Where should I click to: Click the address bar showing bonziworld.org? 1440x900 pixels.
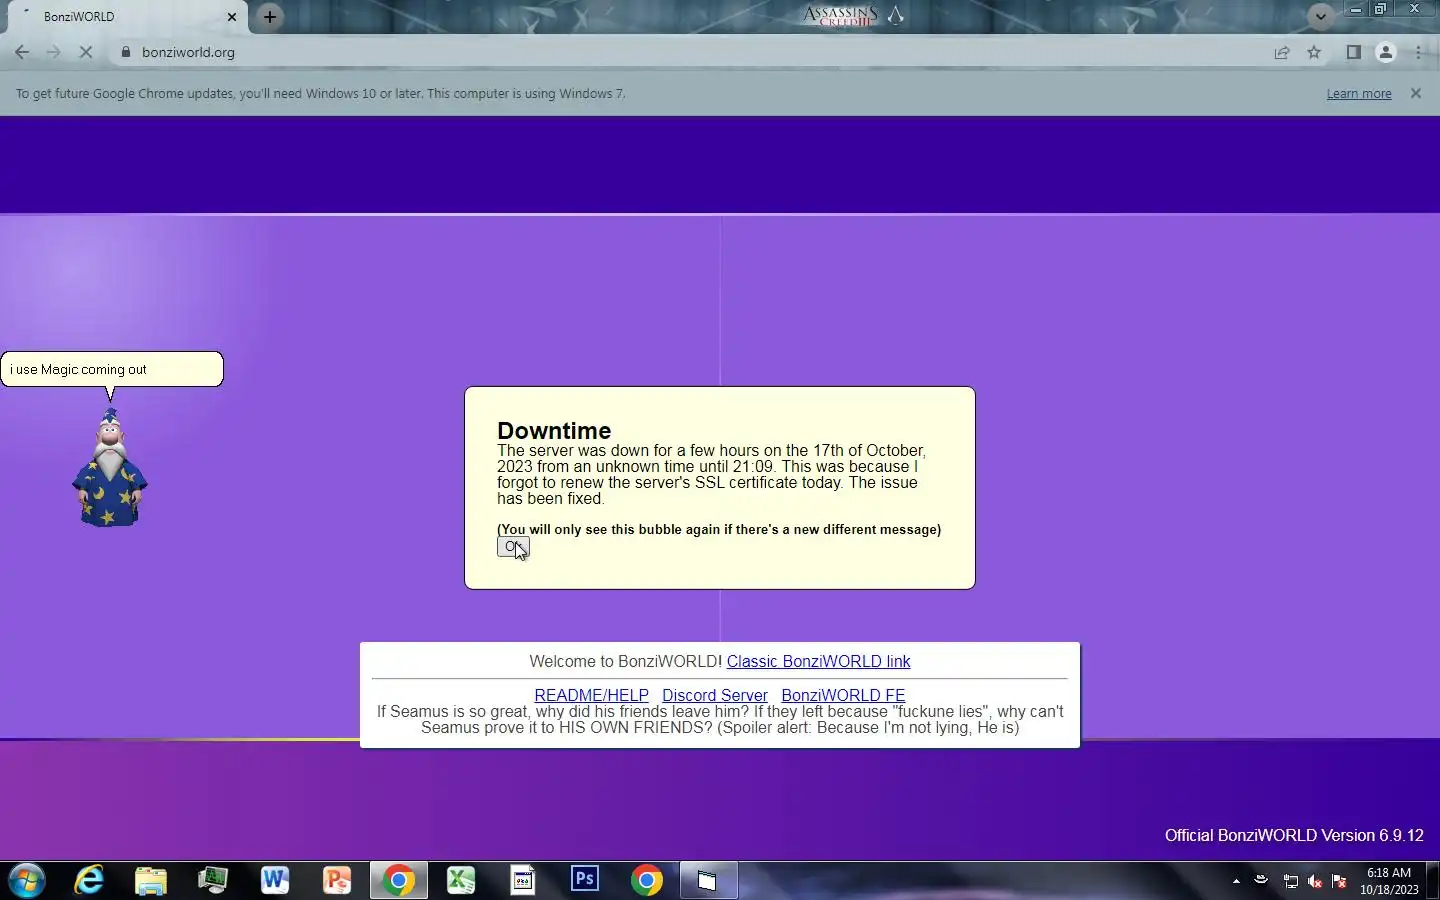point(690,52)
